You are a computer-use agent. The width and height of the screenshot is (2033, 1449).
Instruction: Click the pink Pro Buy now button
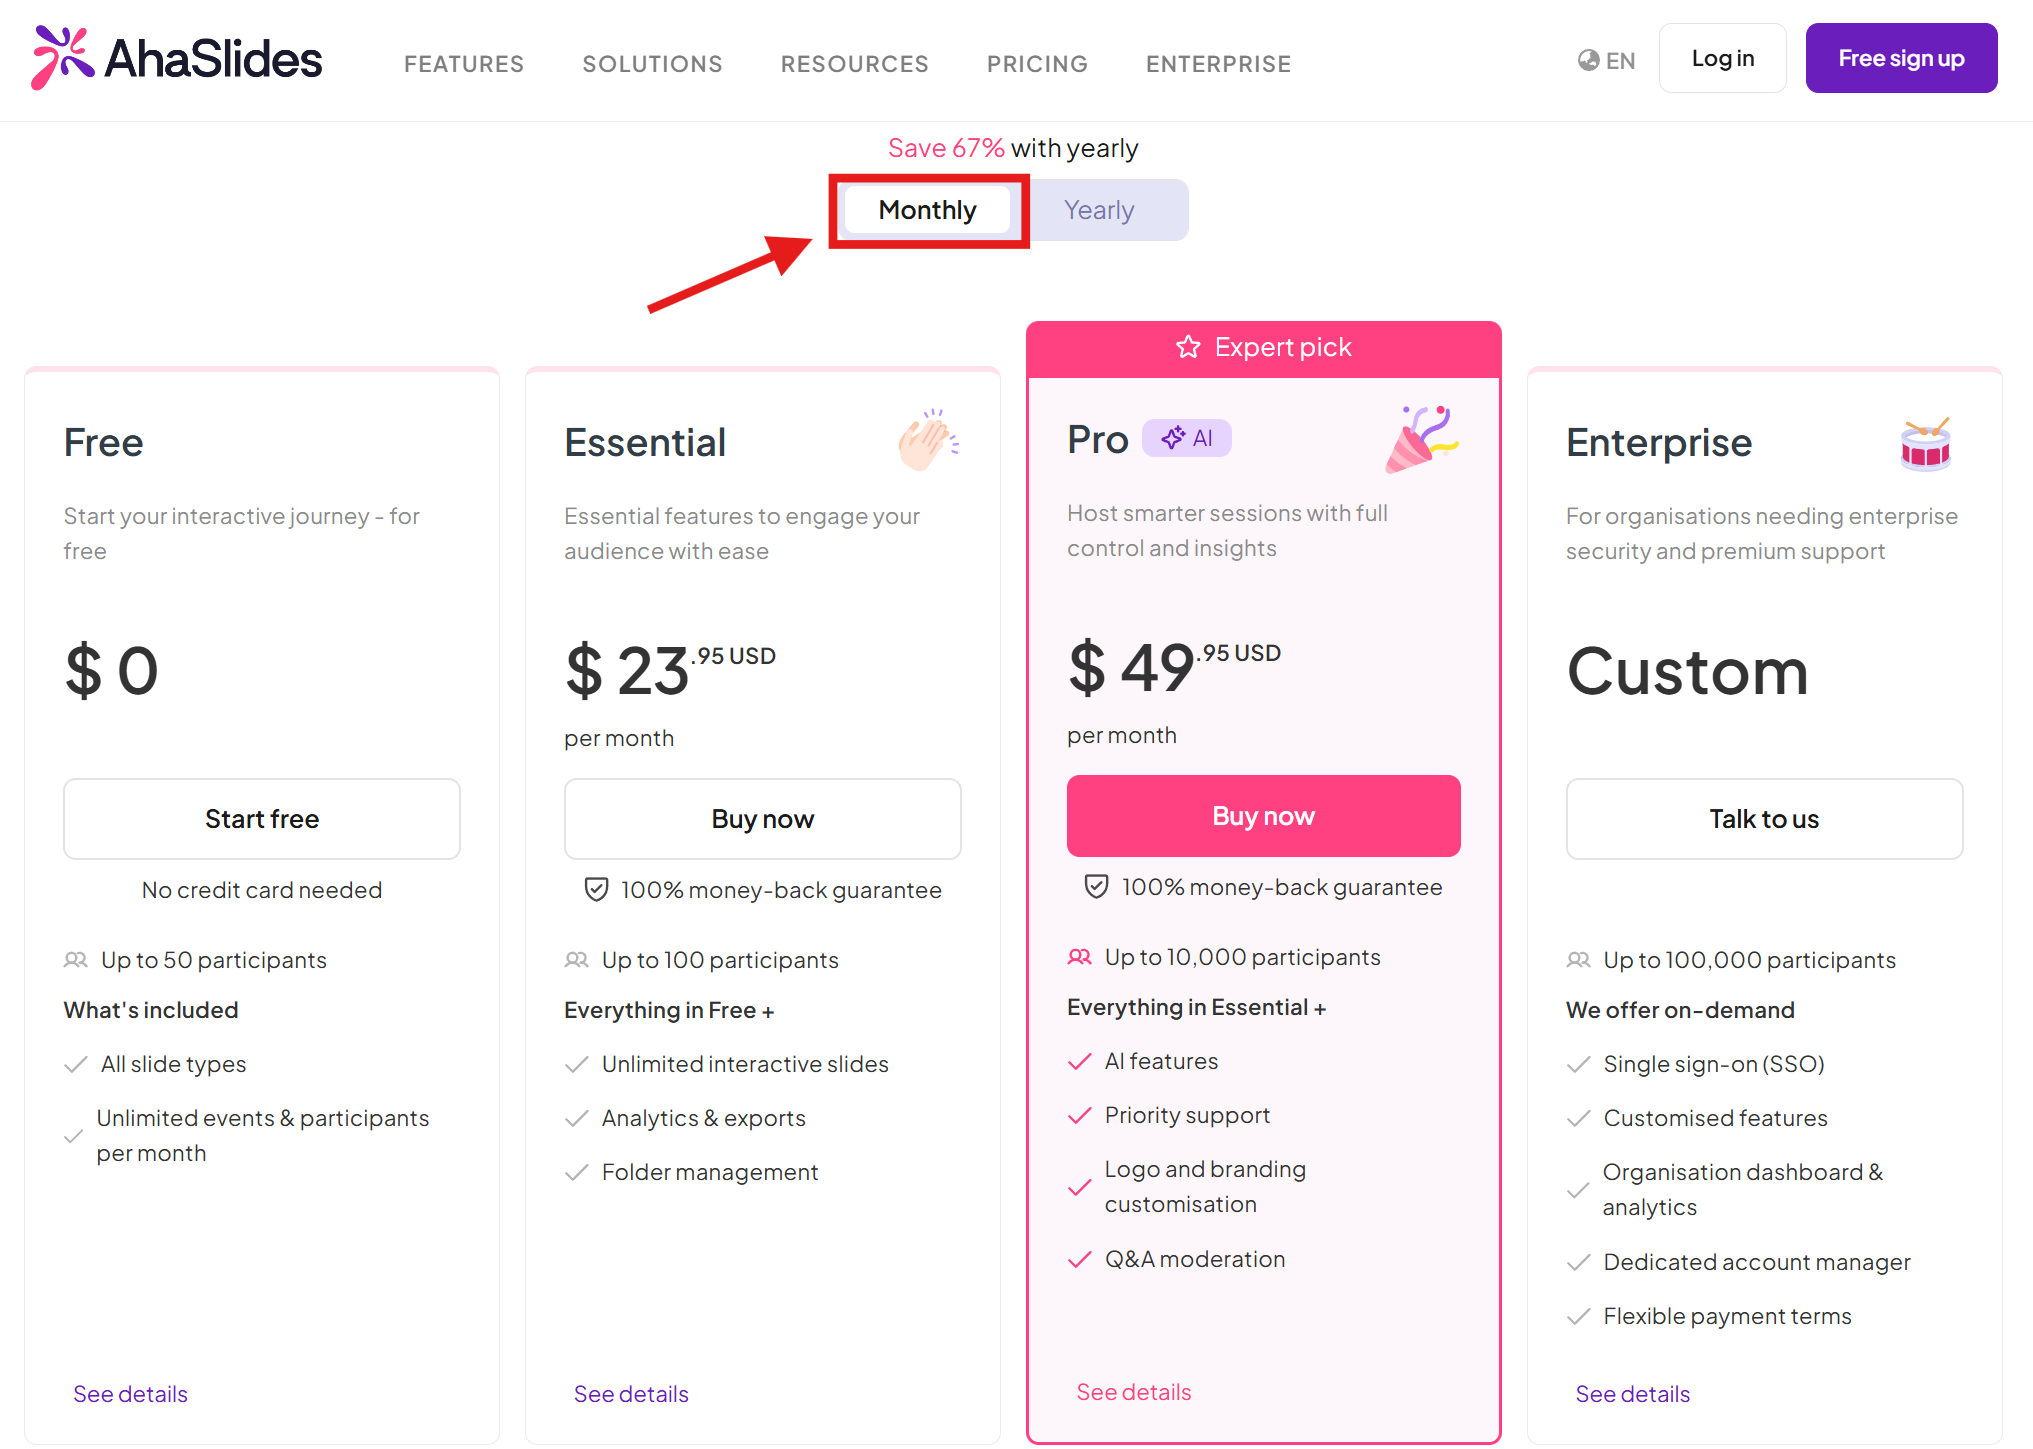coord(1264,815)
